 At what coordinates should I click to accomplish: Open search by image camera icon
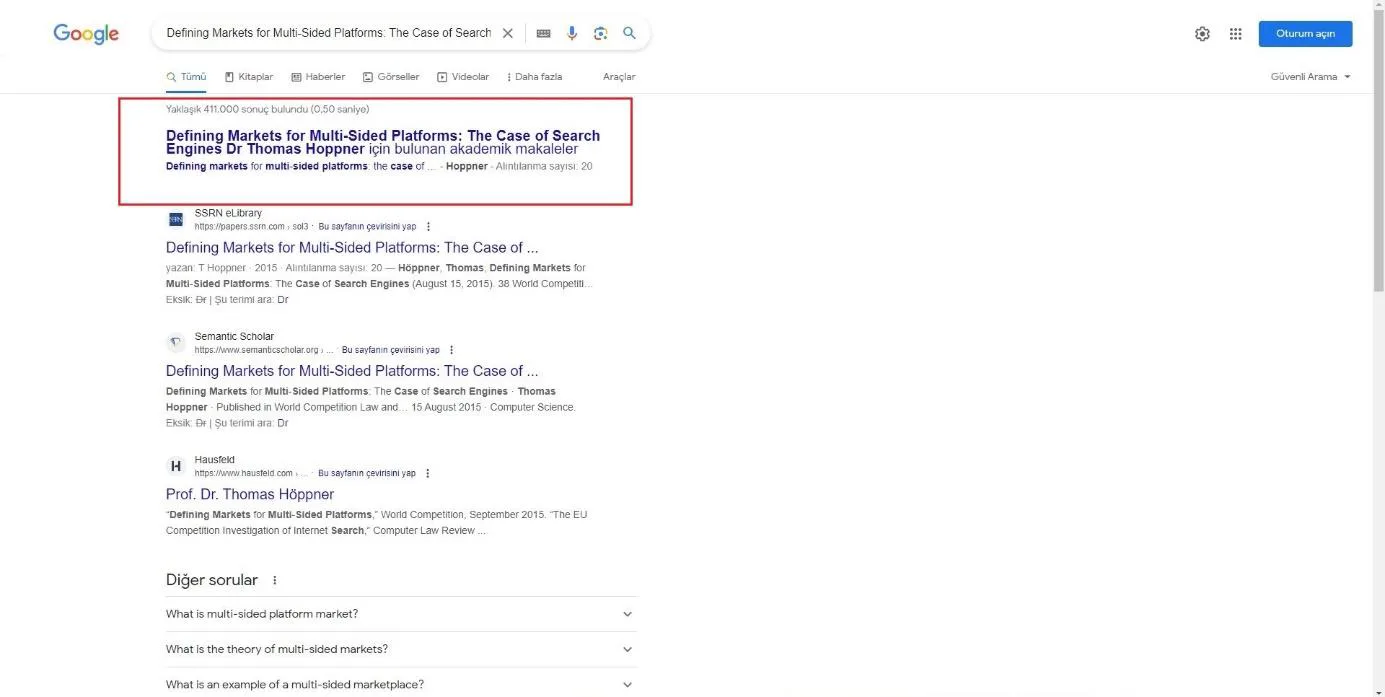click(x=600, y=33)
